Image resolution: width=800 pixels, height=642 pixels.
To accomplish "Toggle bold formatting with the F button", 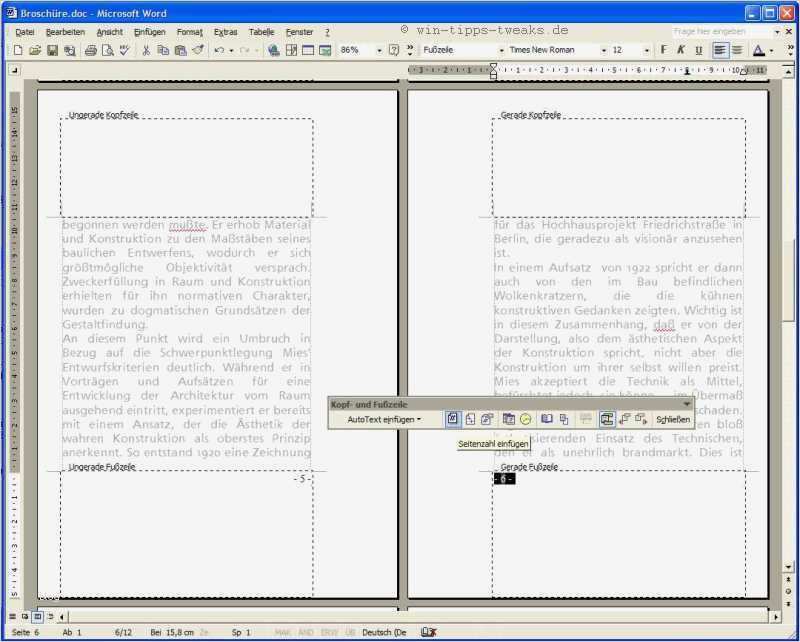I will 664,50.
